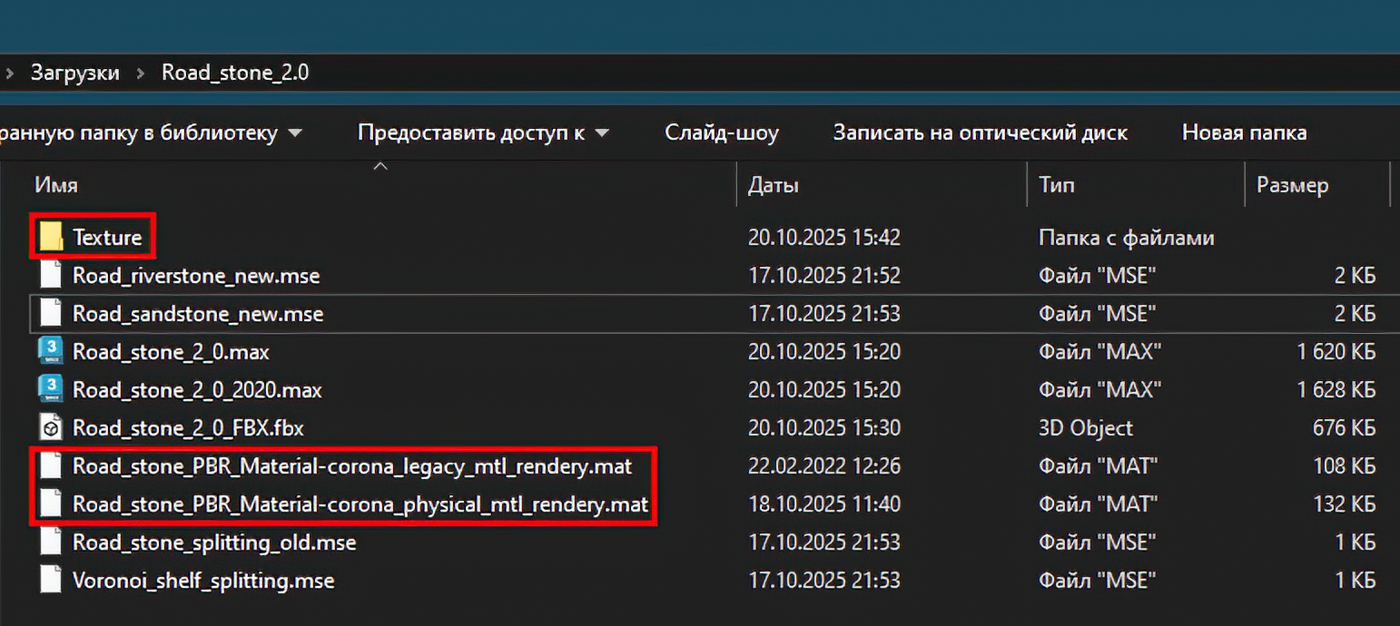Click the Папка с файлами type cell
1400x626 pixels.
pyautogui.click(x=1126, y=237)
